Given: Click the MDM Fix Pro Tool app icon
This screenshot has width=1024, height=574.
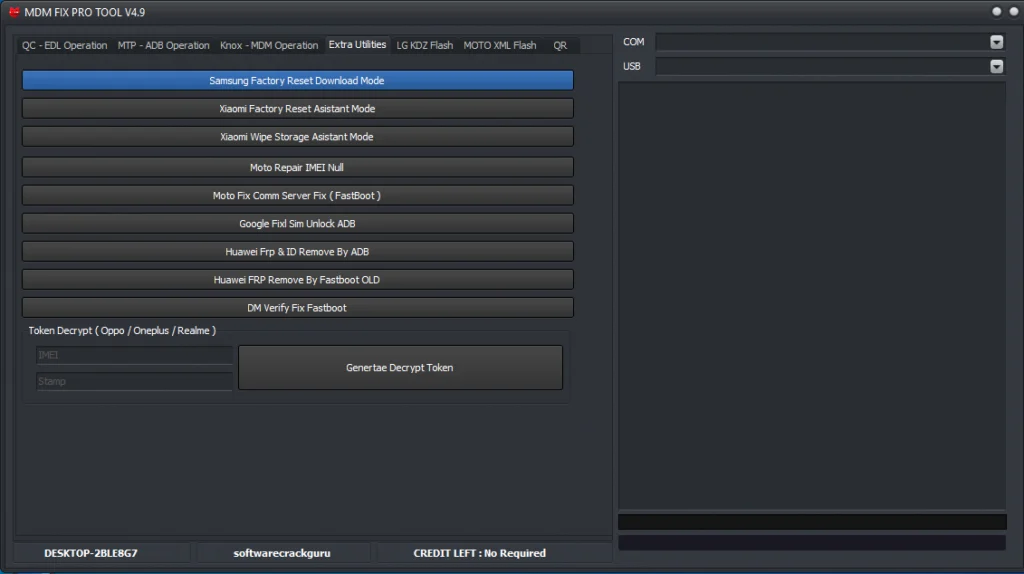Looking at the screenshot, I should pos(14,12).
